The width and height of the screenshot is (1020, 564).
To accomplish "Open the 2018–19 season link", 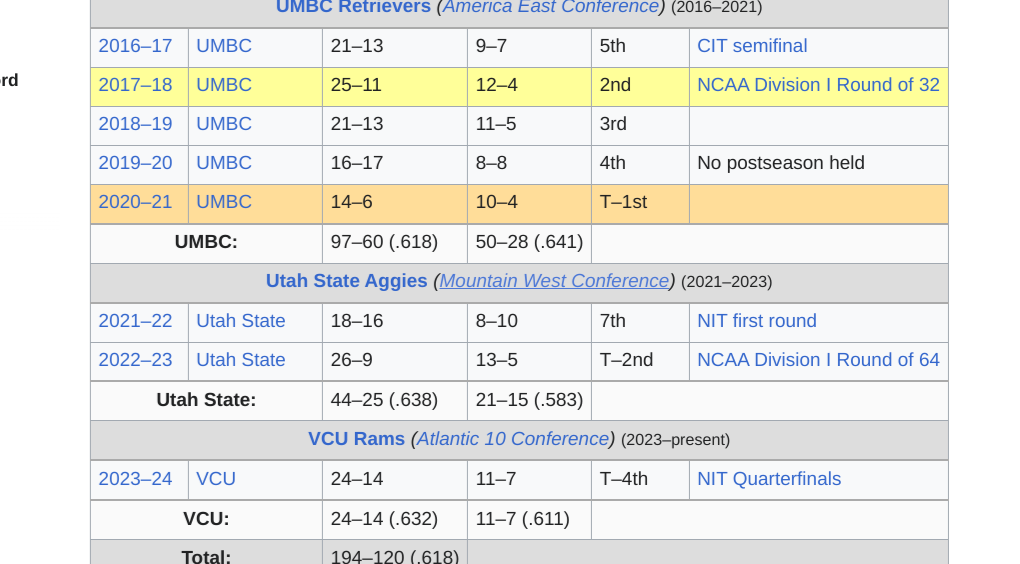I will pyautogui.click(x=135, y=124).
